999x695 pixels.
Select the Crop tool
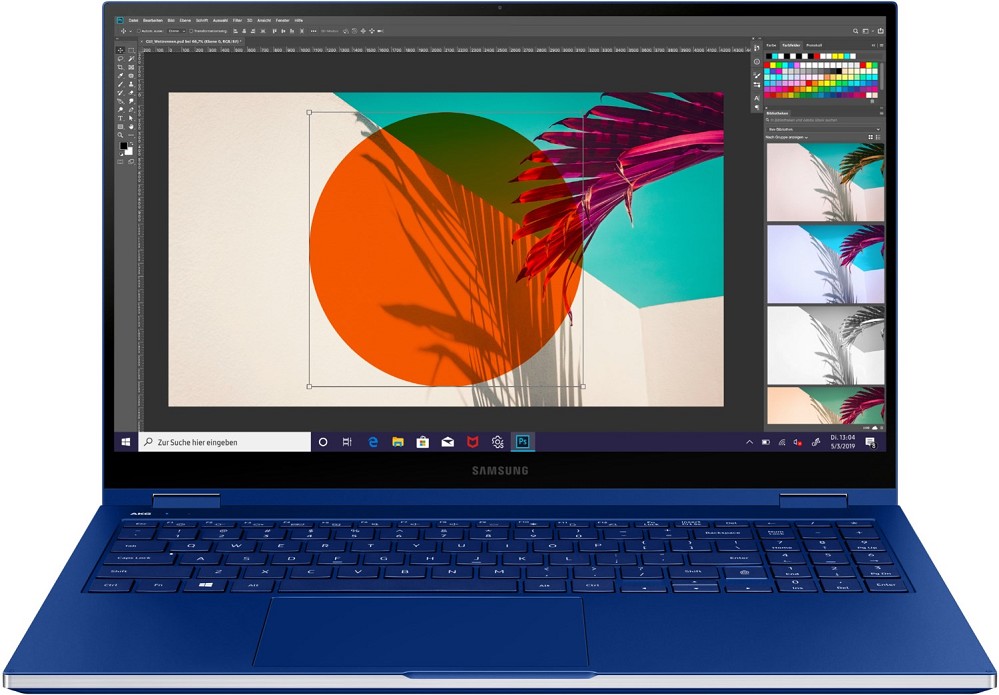click(121, 67)
